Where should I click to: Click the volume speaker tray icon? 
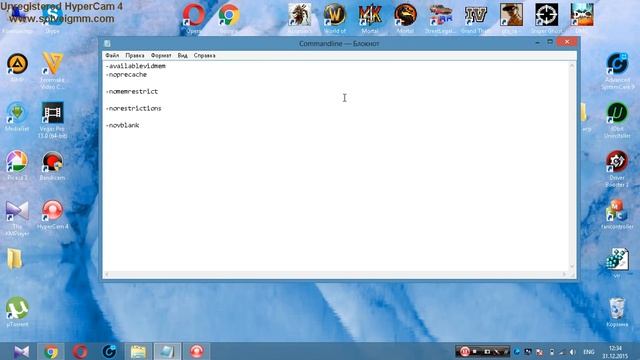pyautogui.click(x=572, y=352)
